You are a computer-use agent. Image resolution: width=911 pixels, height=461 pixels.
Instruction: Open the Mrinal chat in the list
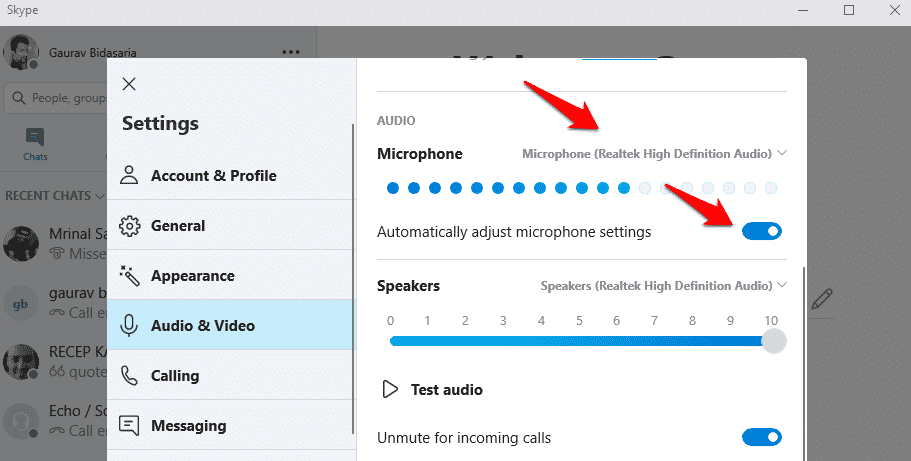(55, 243)
